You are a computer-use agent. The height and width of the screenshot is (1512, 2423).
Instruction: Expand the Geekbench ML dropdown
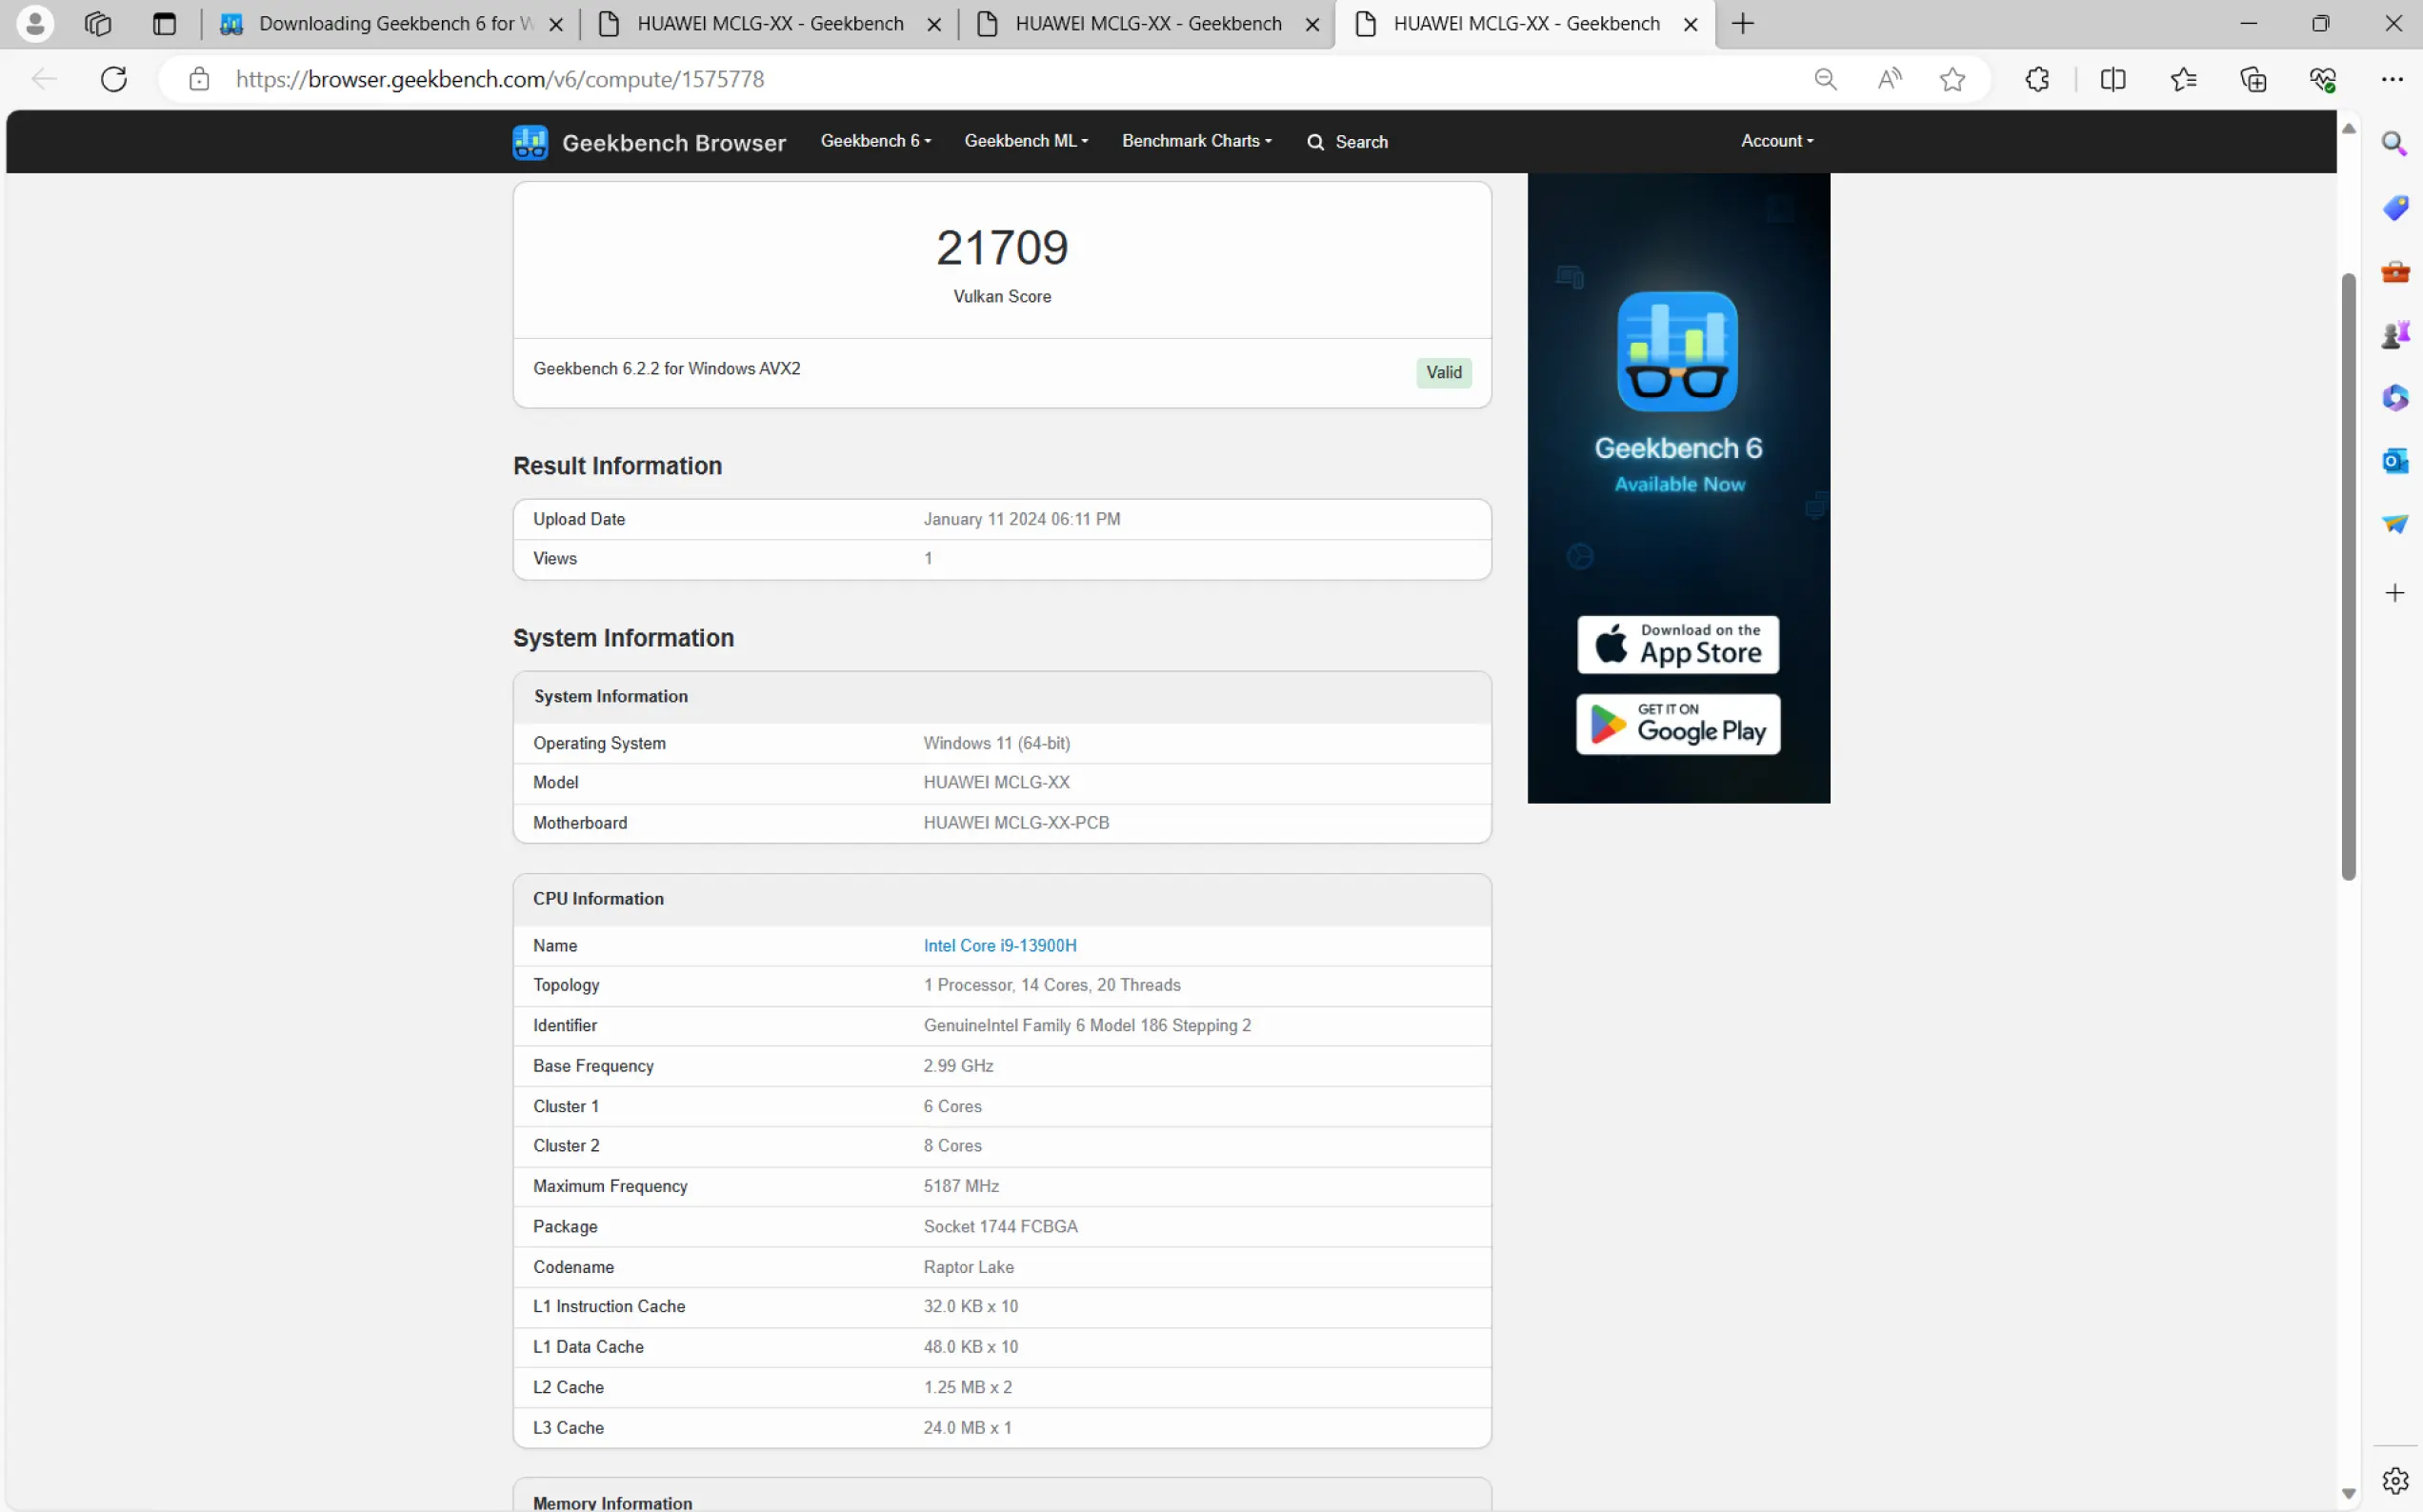pyautogui.click(x=1025, y=141)
